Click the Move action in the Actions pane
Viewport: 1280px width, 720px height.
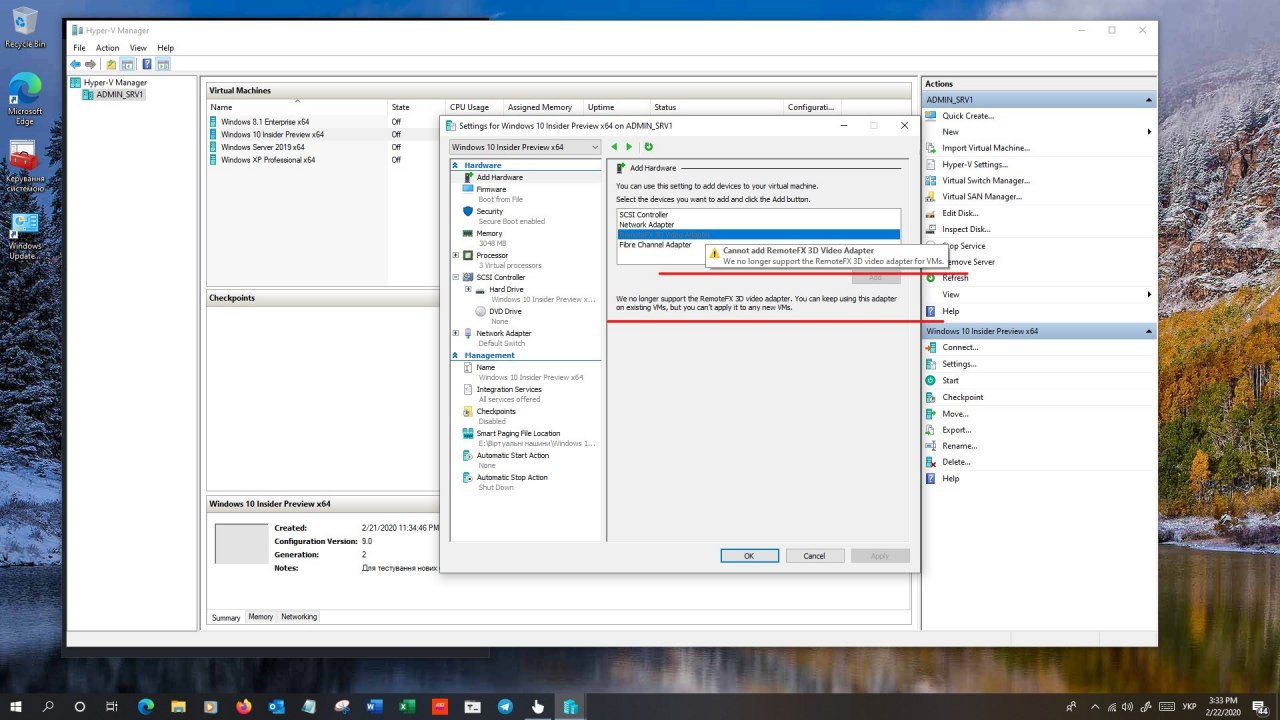click(x=955, y=413)
